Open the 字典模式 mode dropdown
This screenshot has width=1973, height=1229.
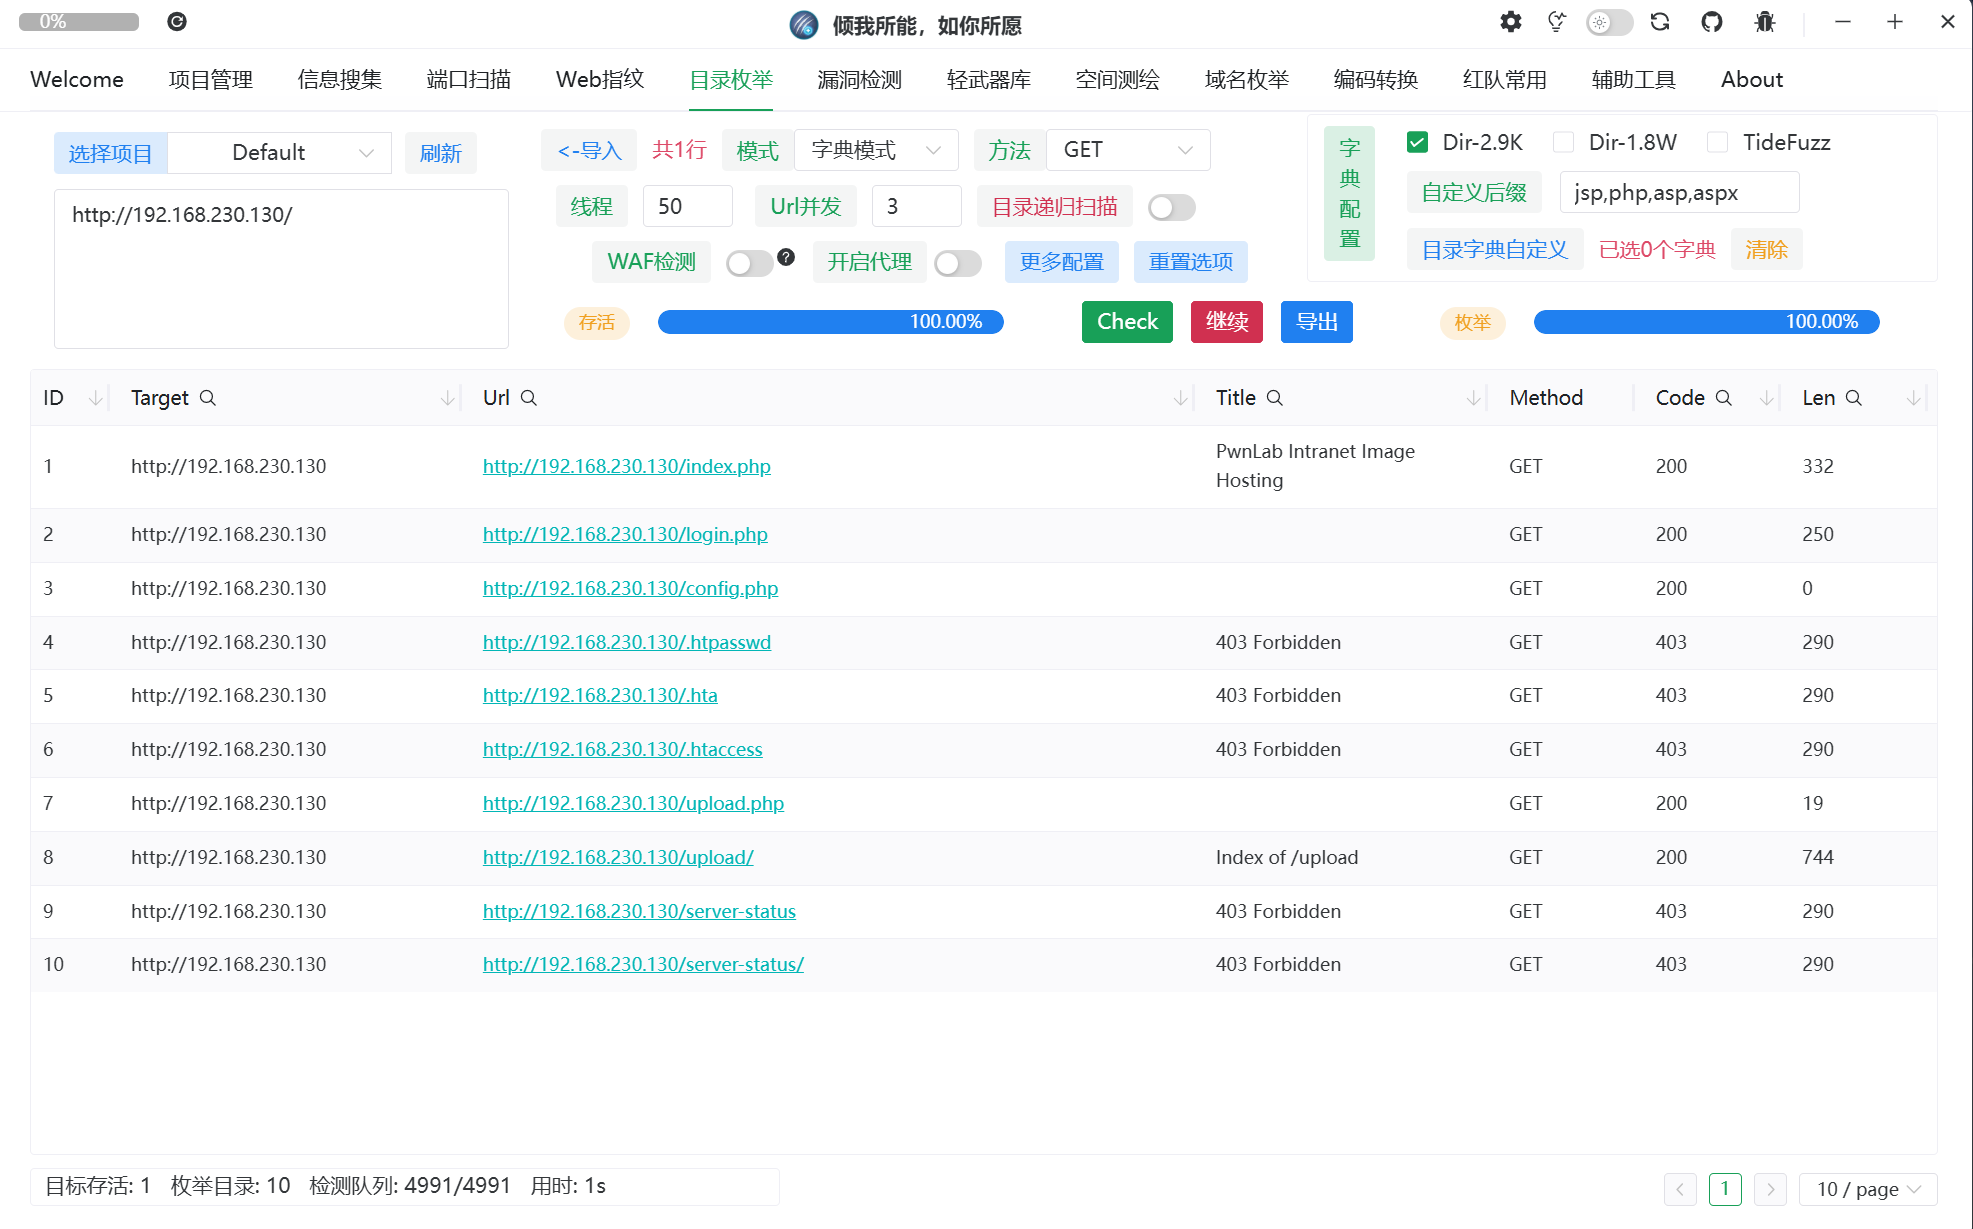pyautogui.click(x=875, y=150)
